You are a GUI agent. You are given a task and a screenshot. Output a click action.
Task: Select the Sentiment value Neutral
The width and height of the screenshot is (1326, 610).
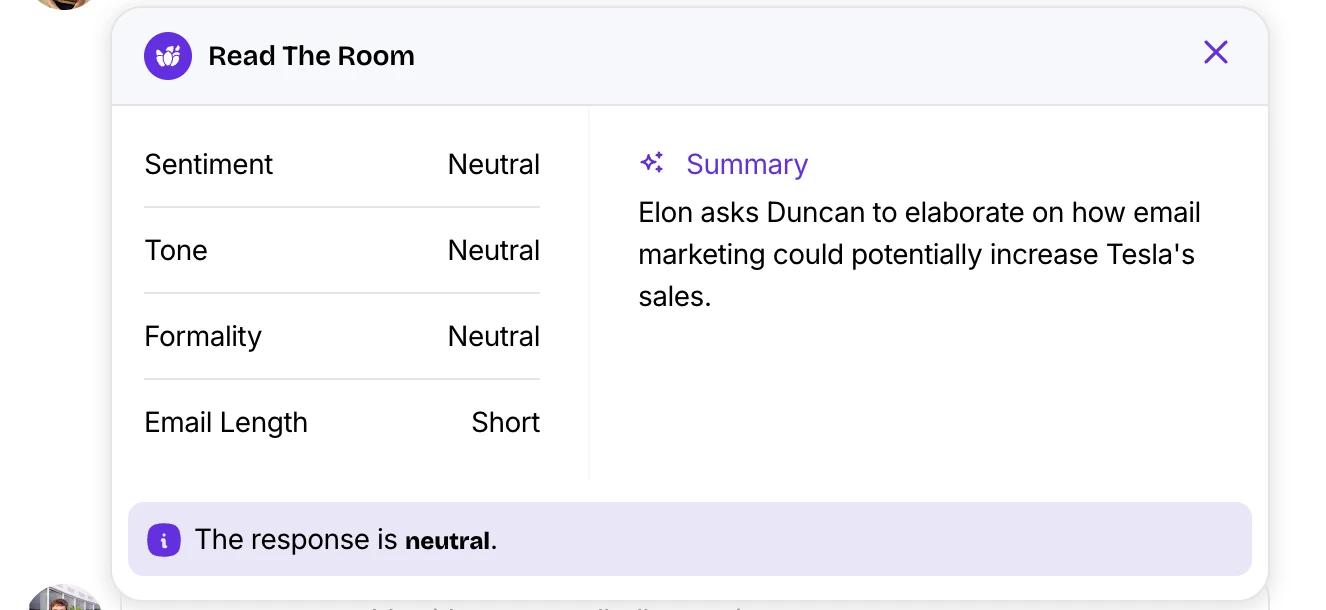[493, 164]
